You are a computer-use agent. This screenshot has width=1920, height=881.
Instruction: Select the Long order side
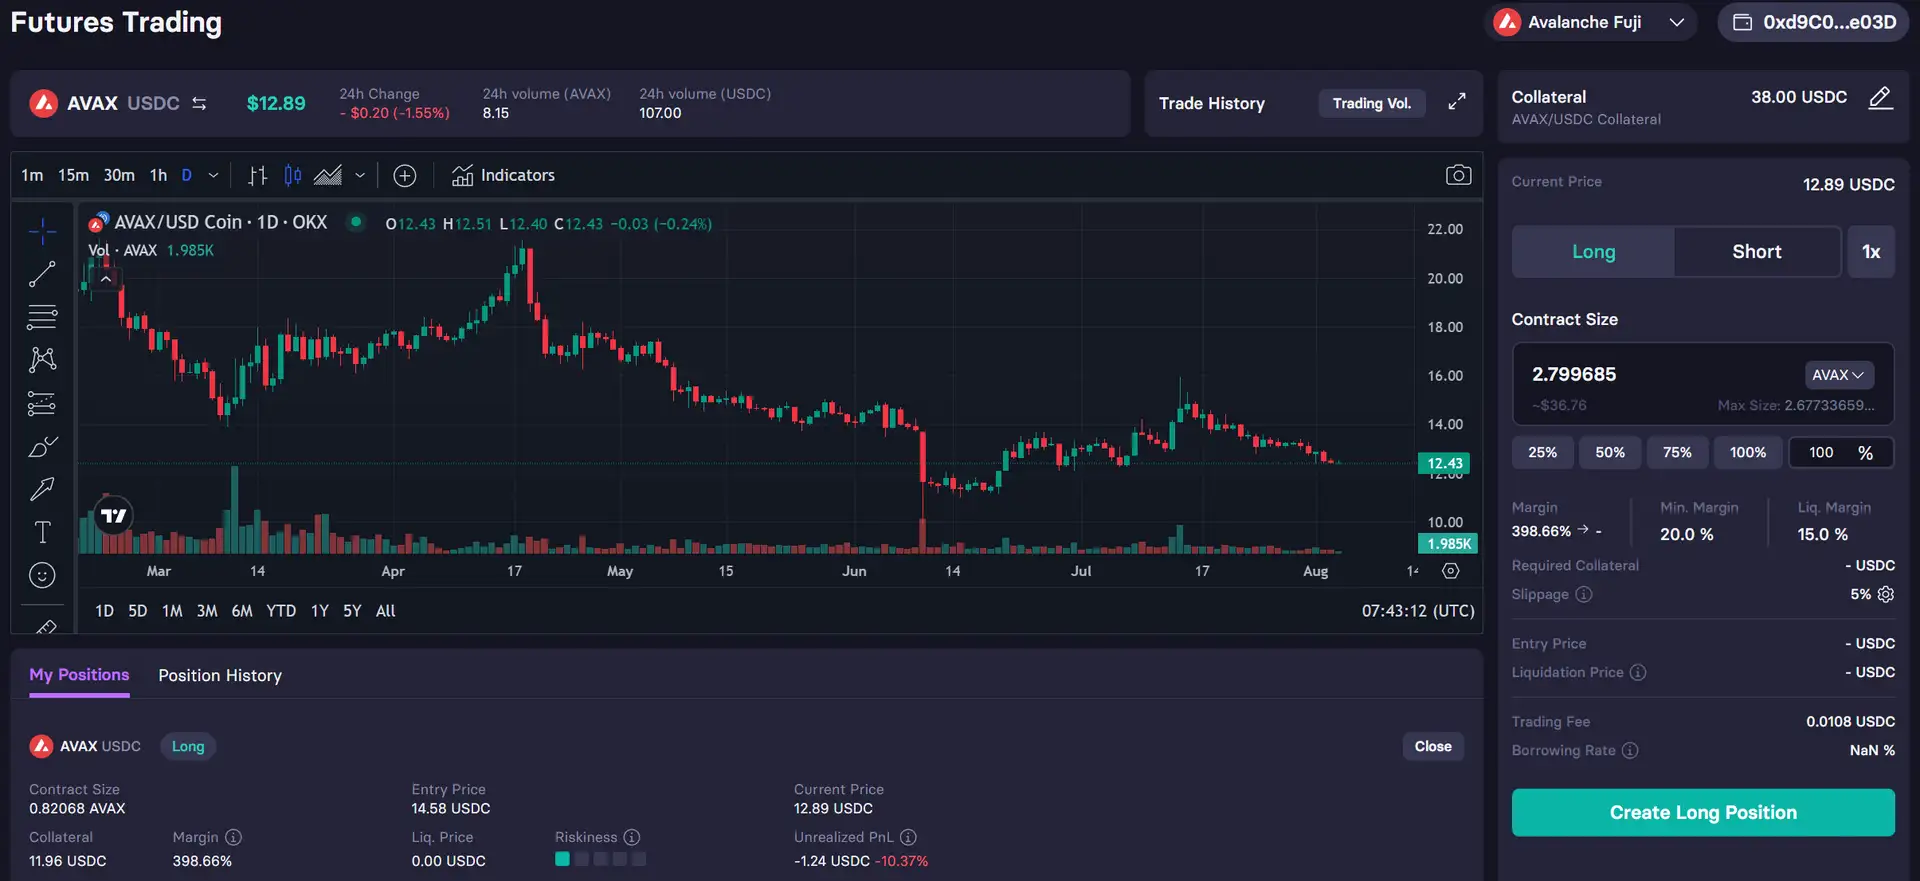point(1593,252)
